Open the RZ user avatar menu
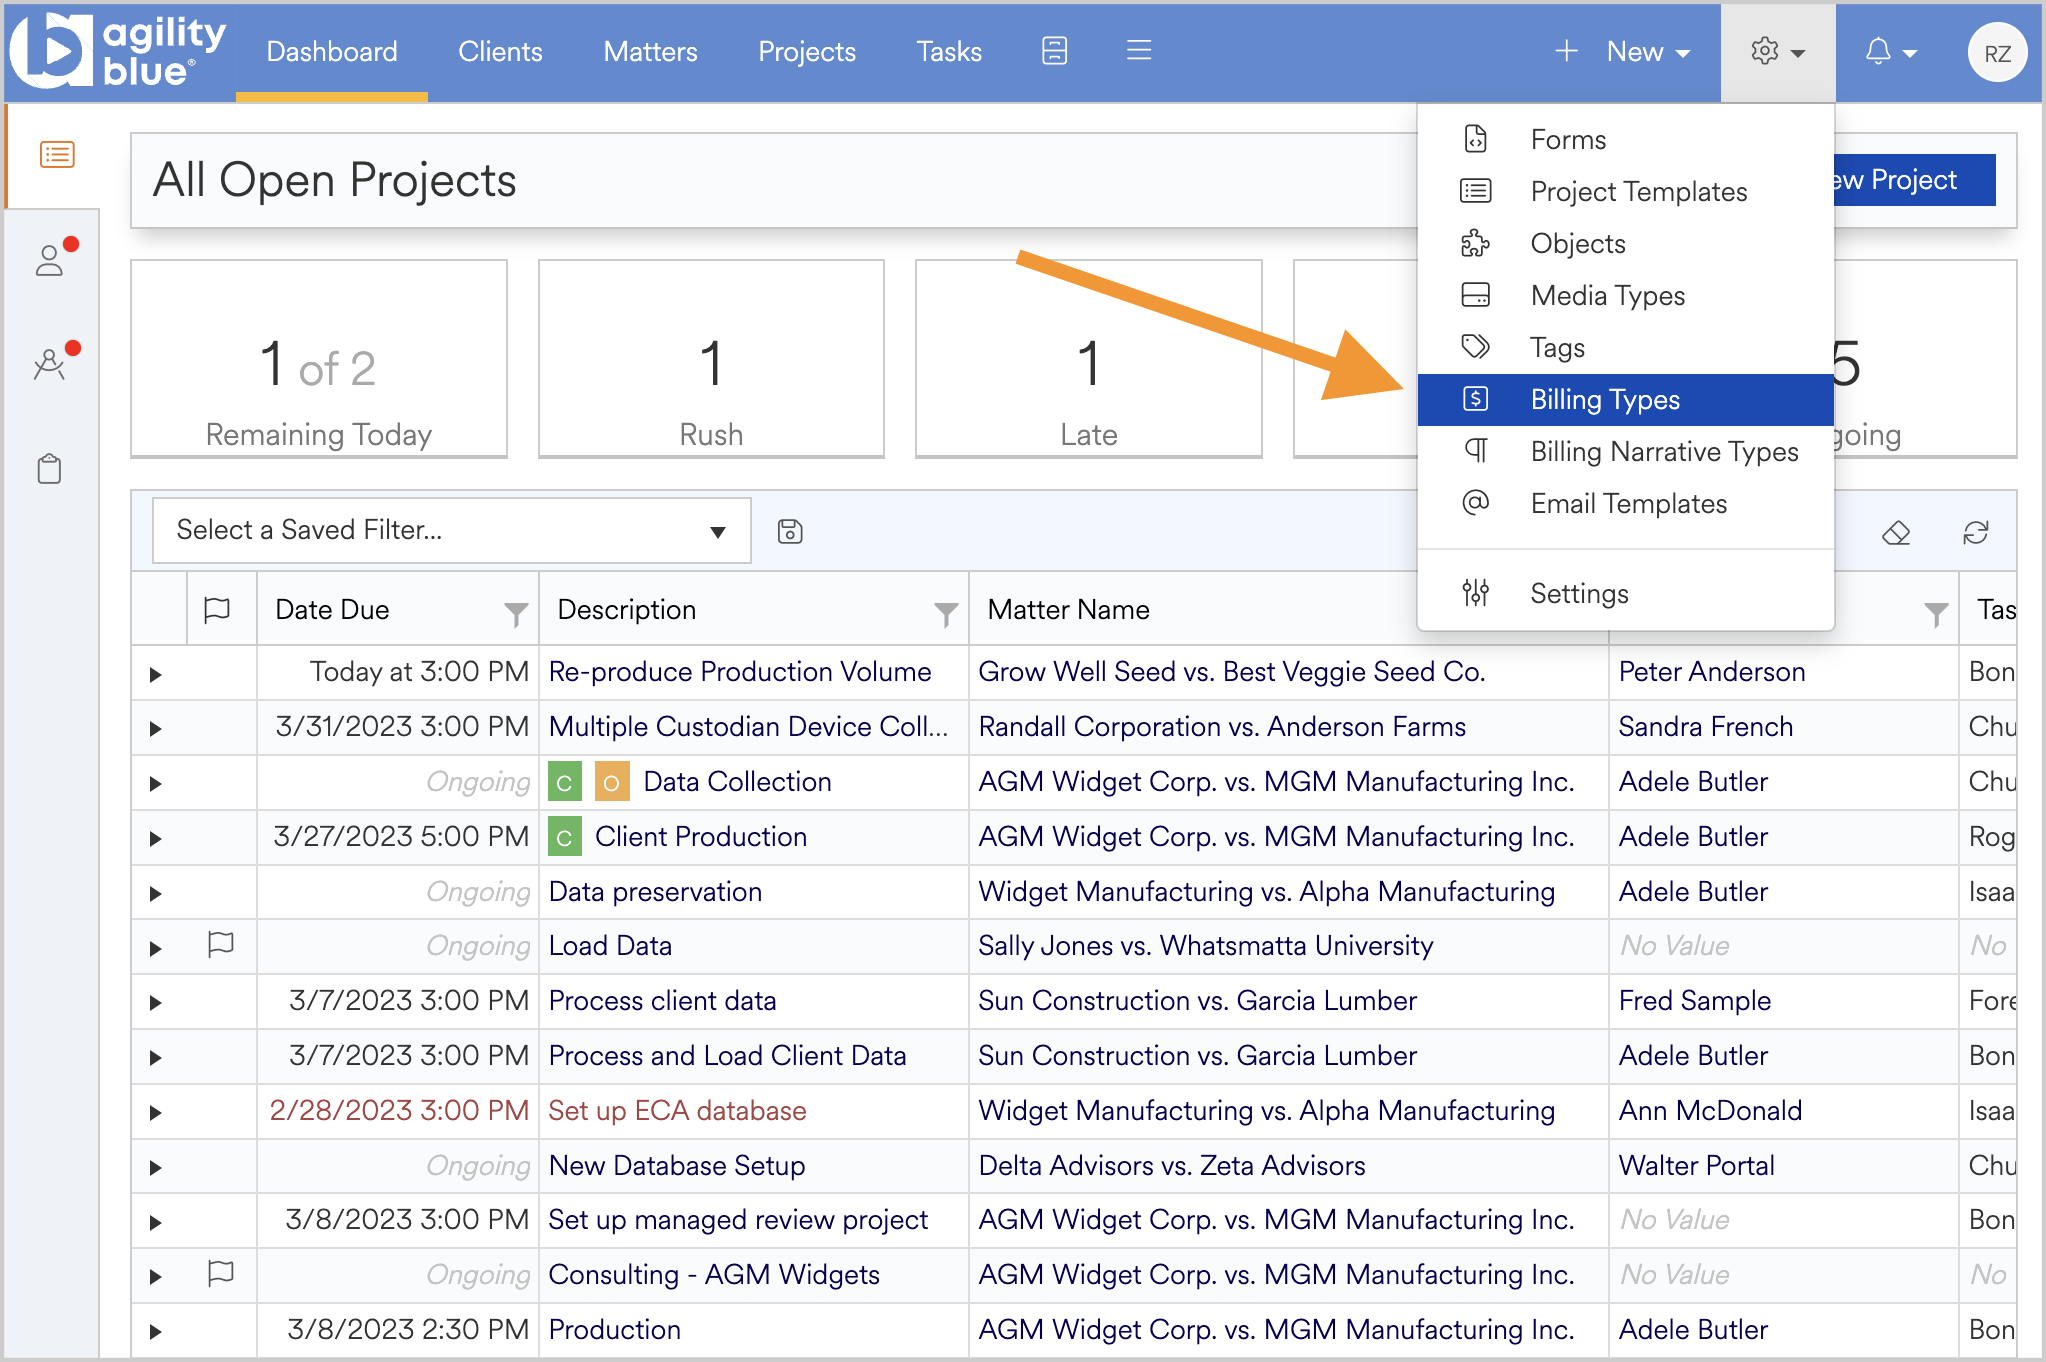The image size is (2046, 1362). pyautogui.click(x=1996, y=53)
